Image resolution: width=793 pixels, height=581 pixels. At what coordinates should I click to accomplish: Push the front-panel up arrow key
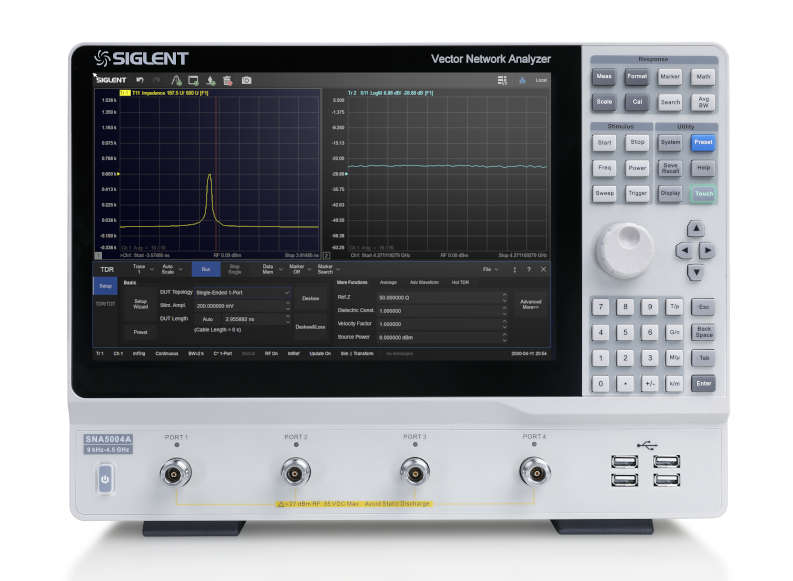click(x=696, y=229)
